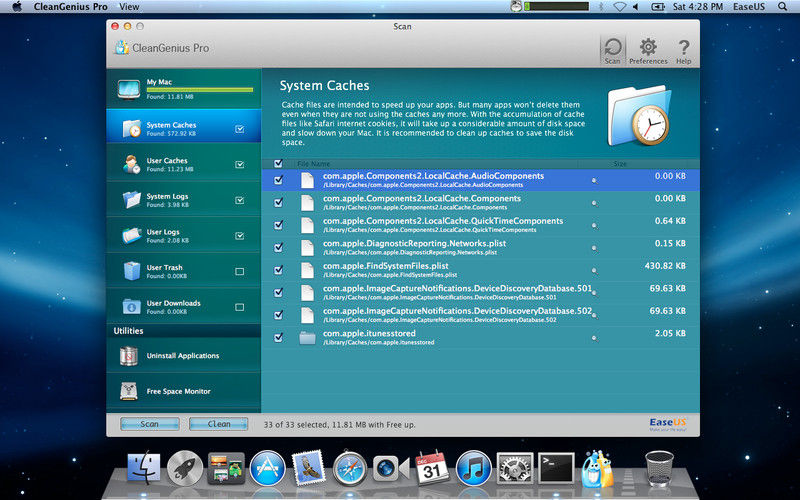800x500 pixels.
Task: Sort by File Name column header
Action: pyautogui.click(x=313, y=164)
